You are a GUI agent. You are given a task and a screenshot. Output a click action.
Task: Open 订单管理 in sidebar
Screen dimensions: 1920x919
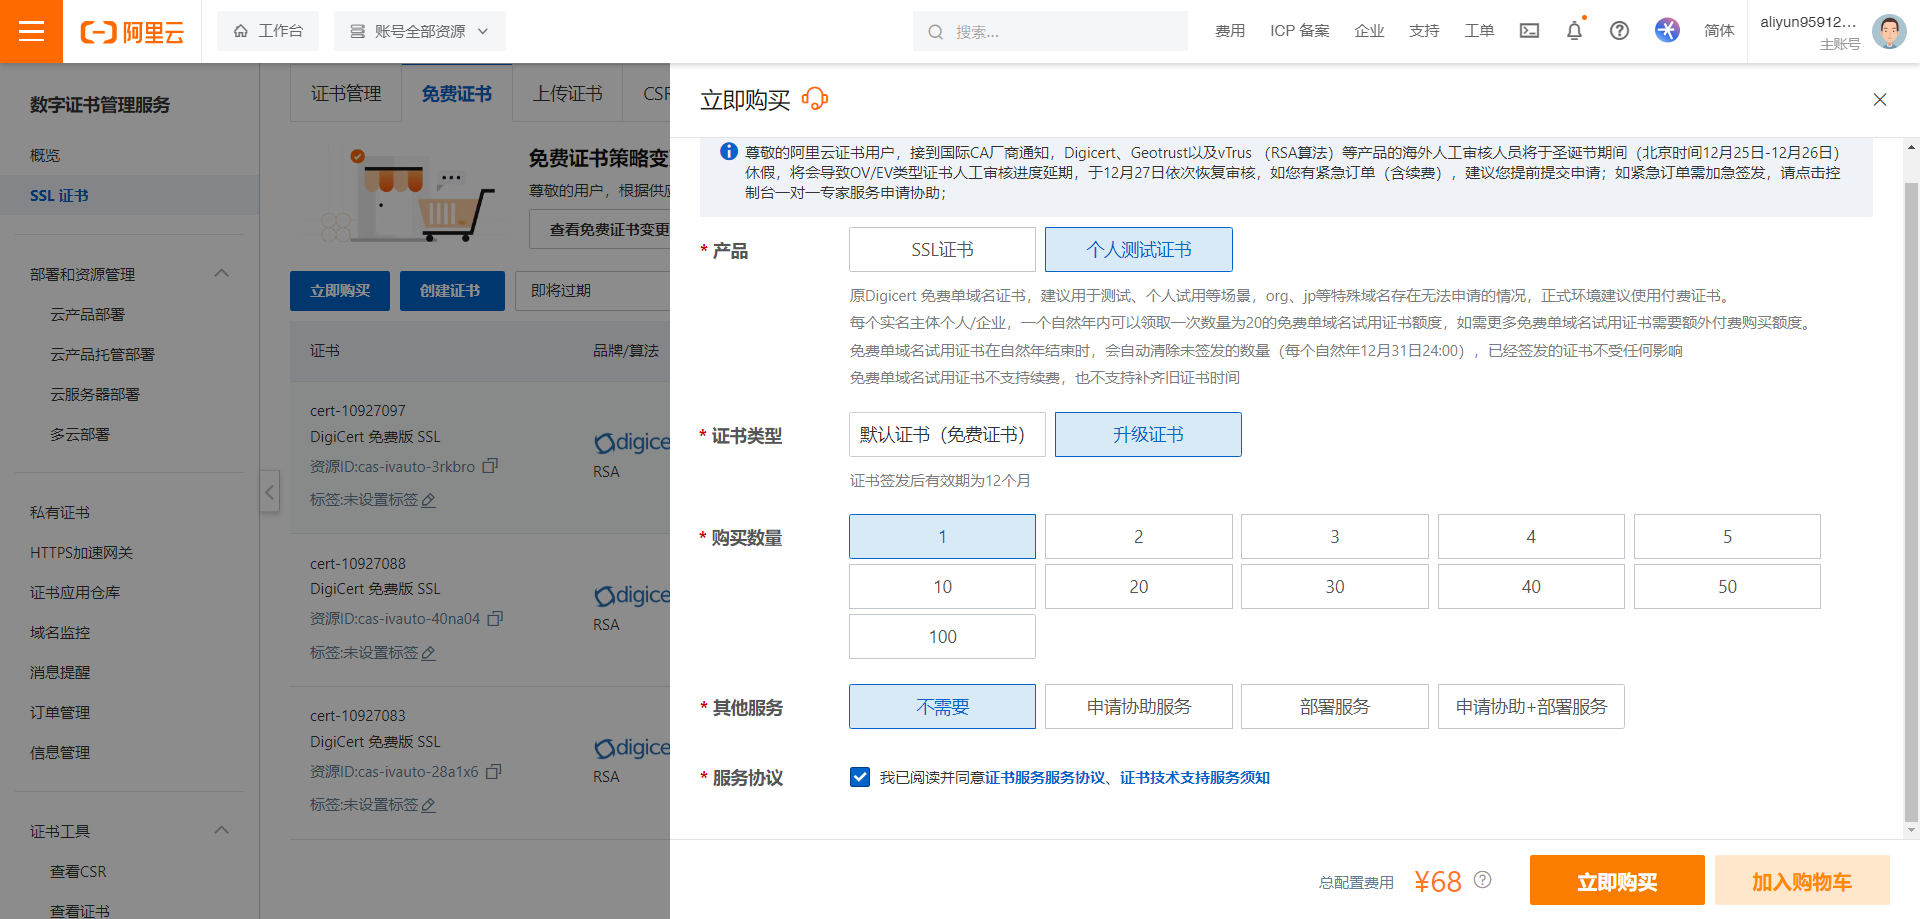(60, 712)
